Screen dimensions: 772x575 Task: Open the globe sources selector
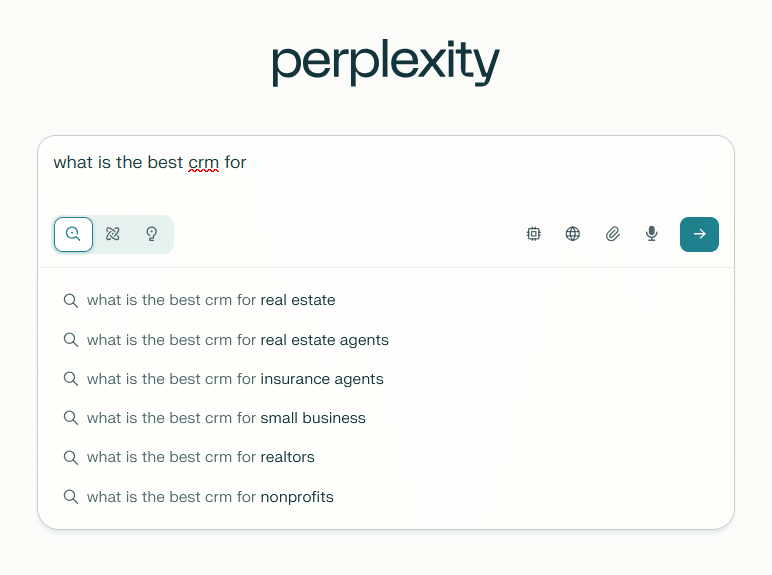coord(573,234)
